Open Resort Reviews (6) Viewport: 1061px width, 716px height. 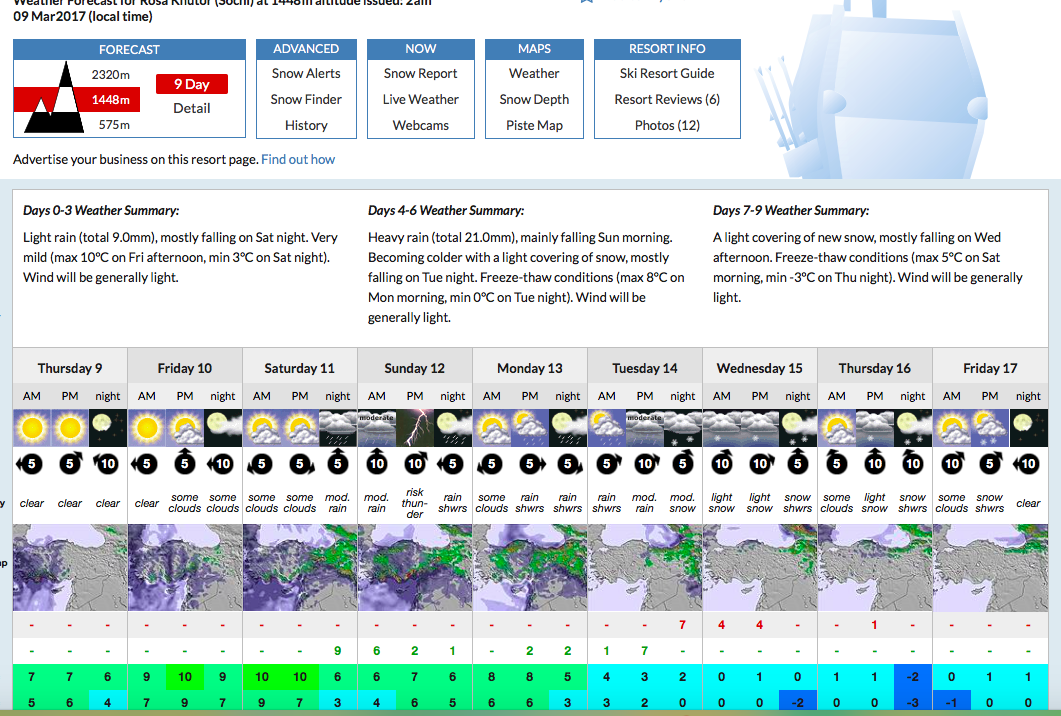[667, 99]
